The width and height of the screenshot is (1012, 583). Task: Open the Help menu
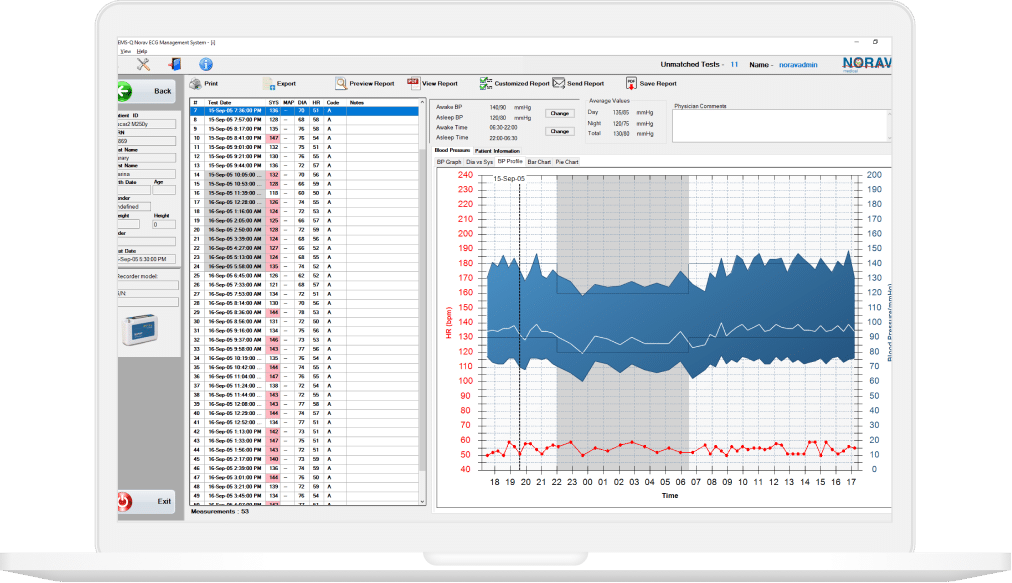point(142,51)
